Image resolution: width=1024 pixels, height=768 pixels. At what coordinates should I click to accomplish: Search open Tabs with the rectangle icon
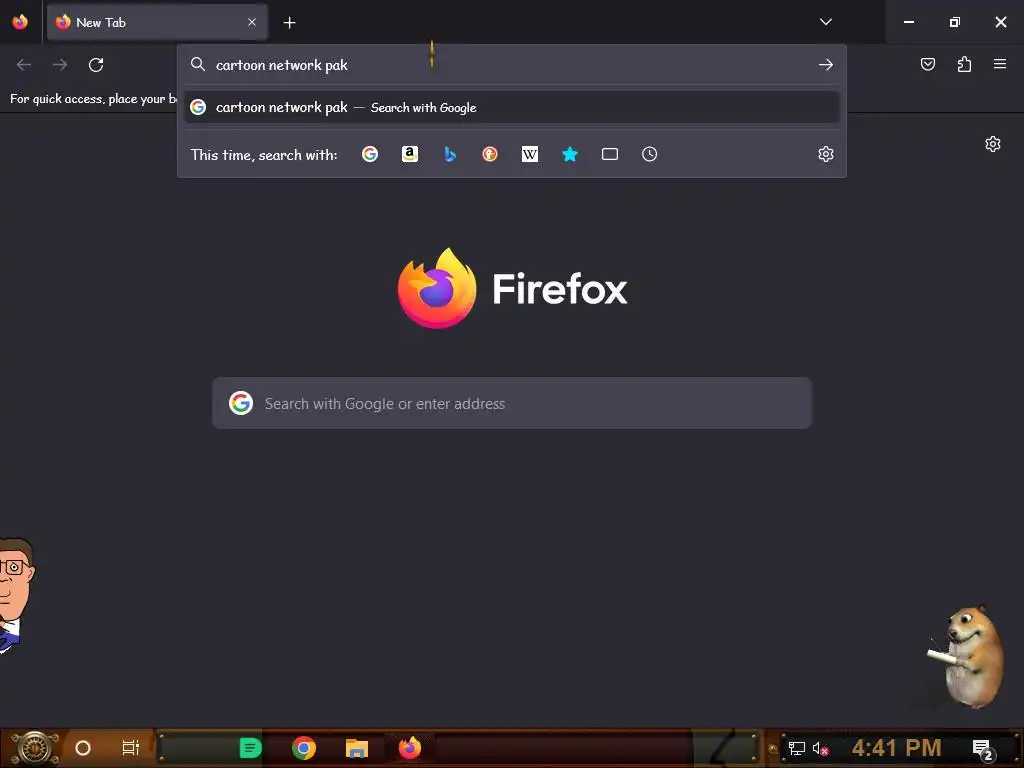609,154
